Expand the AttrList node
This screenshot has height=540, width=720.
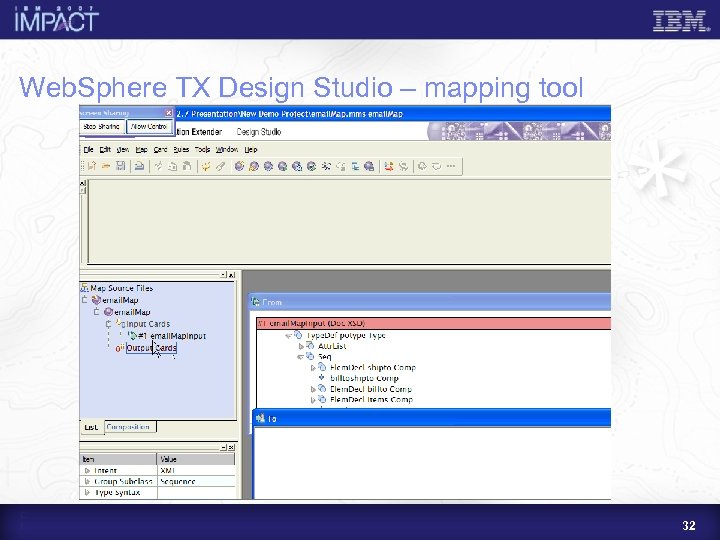[301, 346]
